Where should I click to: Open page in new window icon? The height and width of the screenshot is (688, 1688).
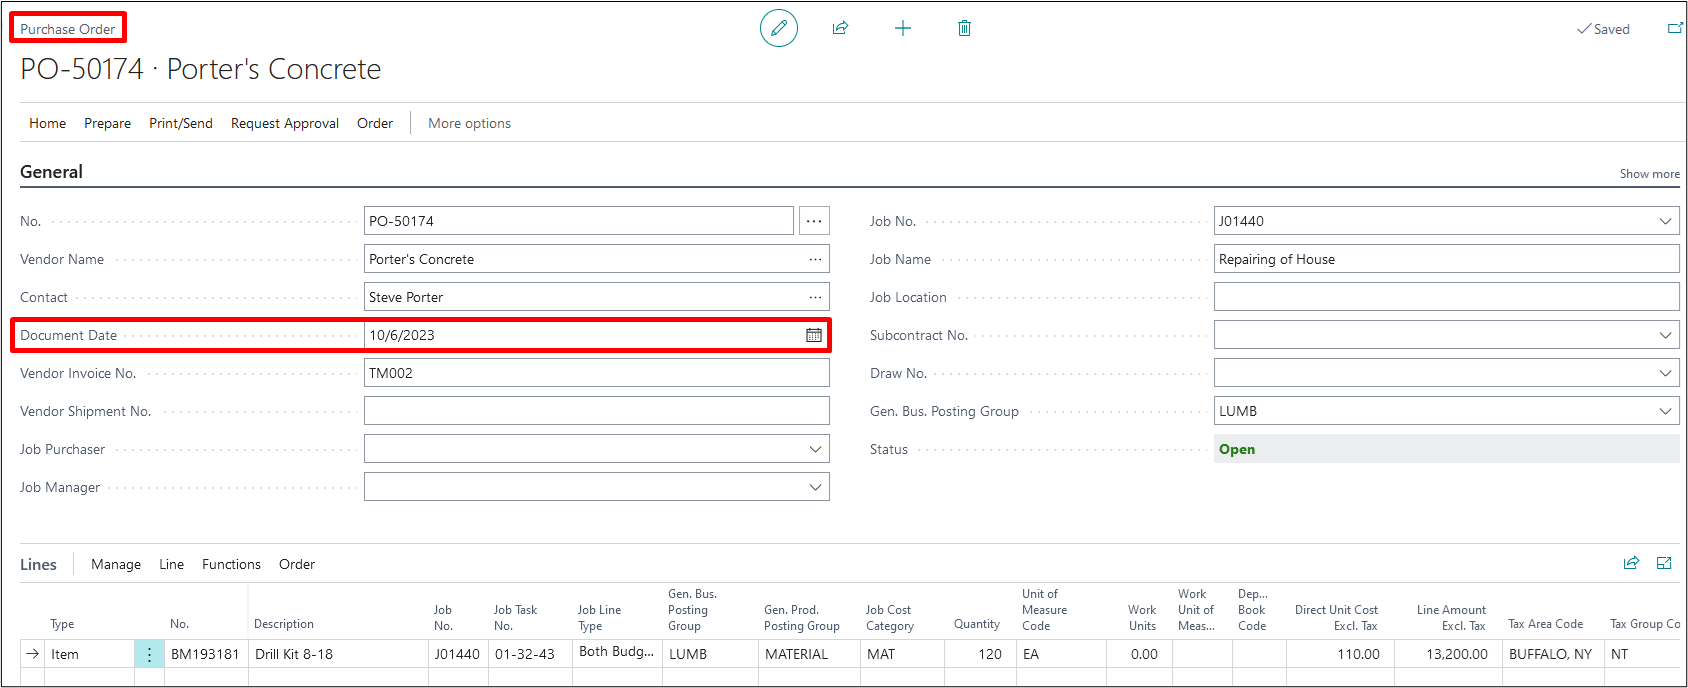coord(1674,28)
